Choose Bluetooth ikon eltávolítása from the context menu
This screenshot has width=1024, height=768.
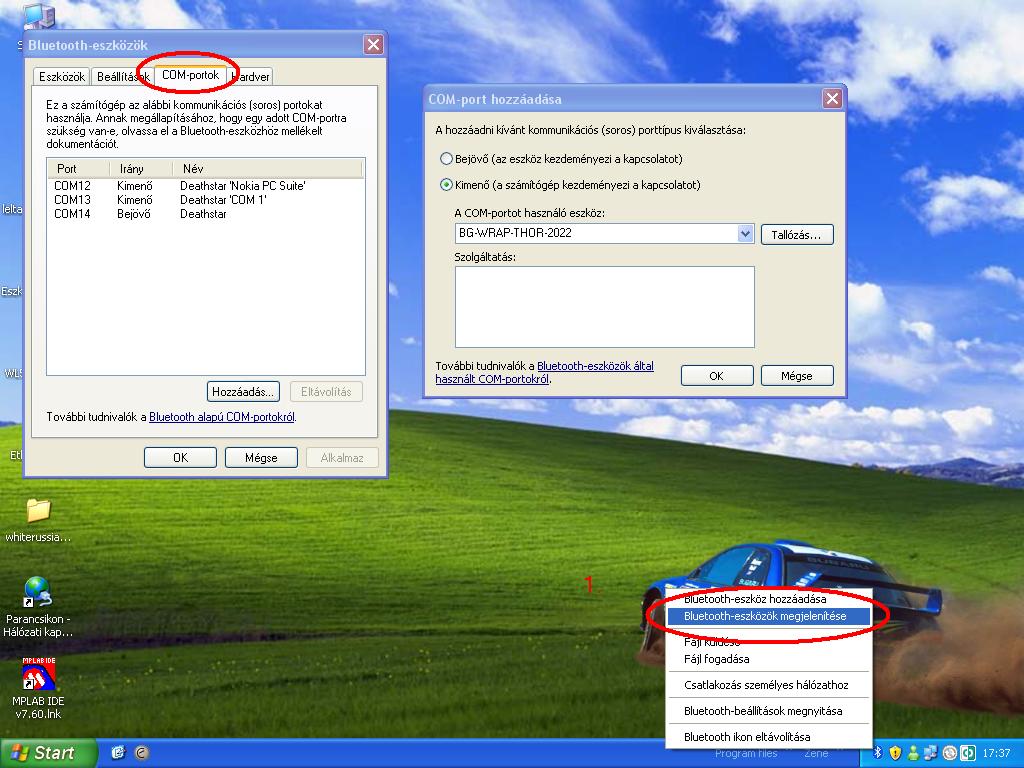768,737
